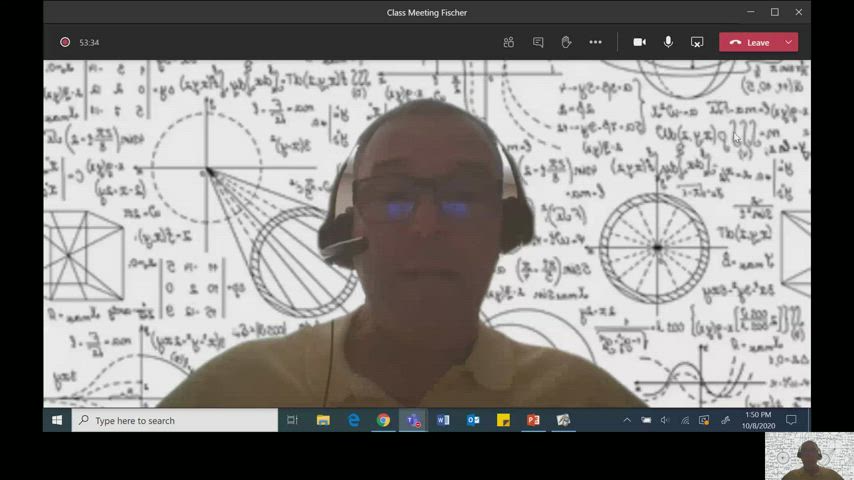This screenshot has width=854, height=480.
Task: Show participants panel in Teams
Action: 509,42
